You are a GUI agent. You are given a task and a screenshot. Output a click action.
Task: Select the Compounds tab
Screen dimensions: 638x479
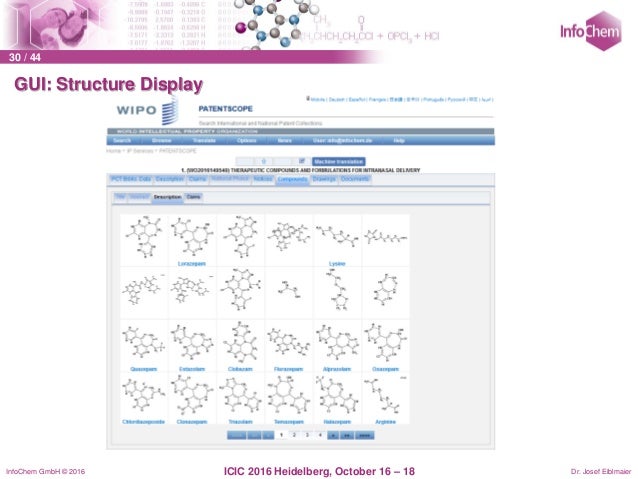tap(293, 179)
